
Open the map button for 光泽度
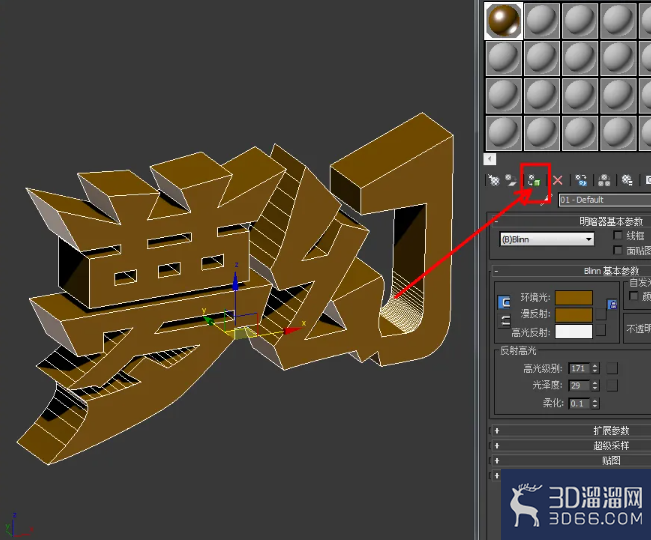[612, 386]
